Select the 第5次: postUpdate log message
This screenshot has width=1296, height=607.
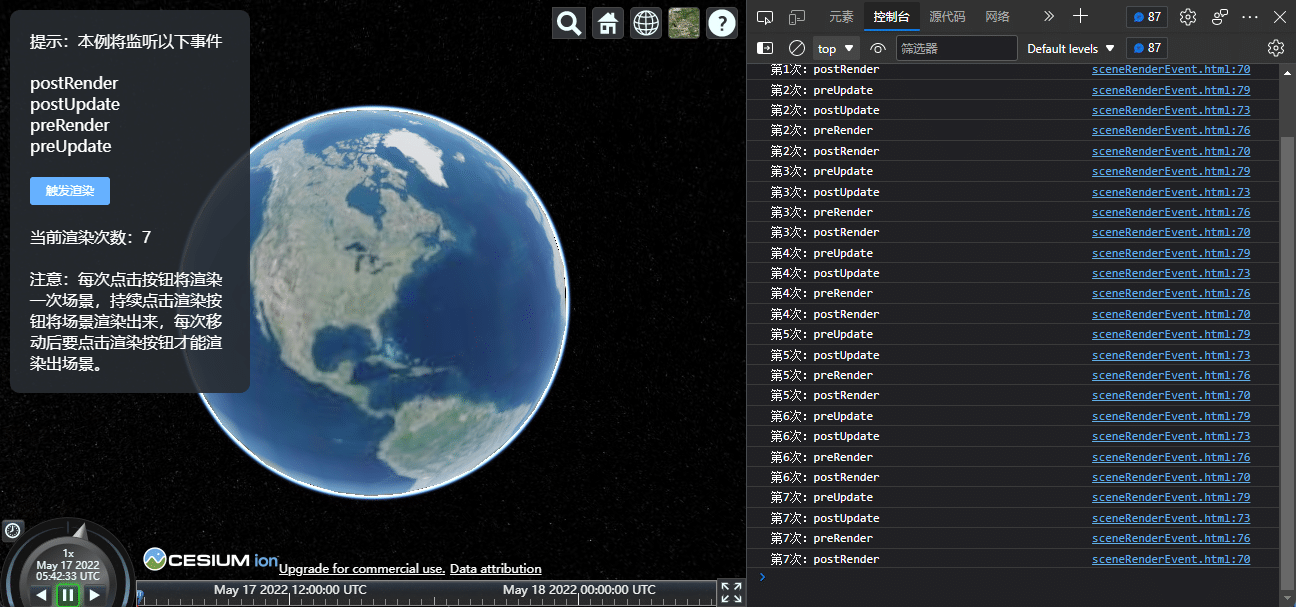(x=825, y=355)
